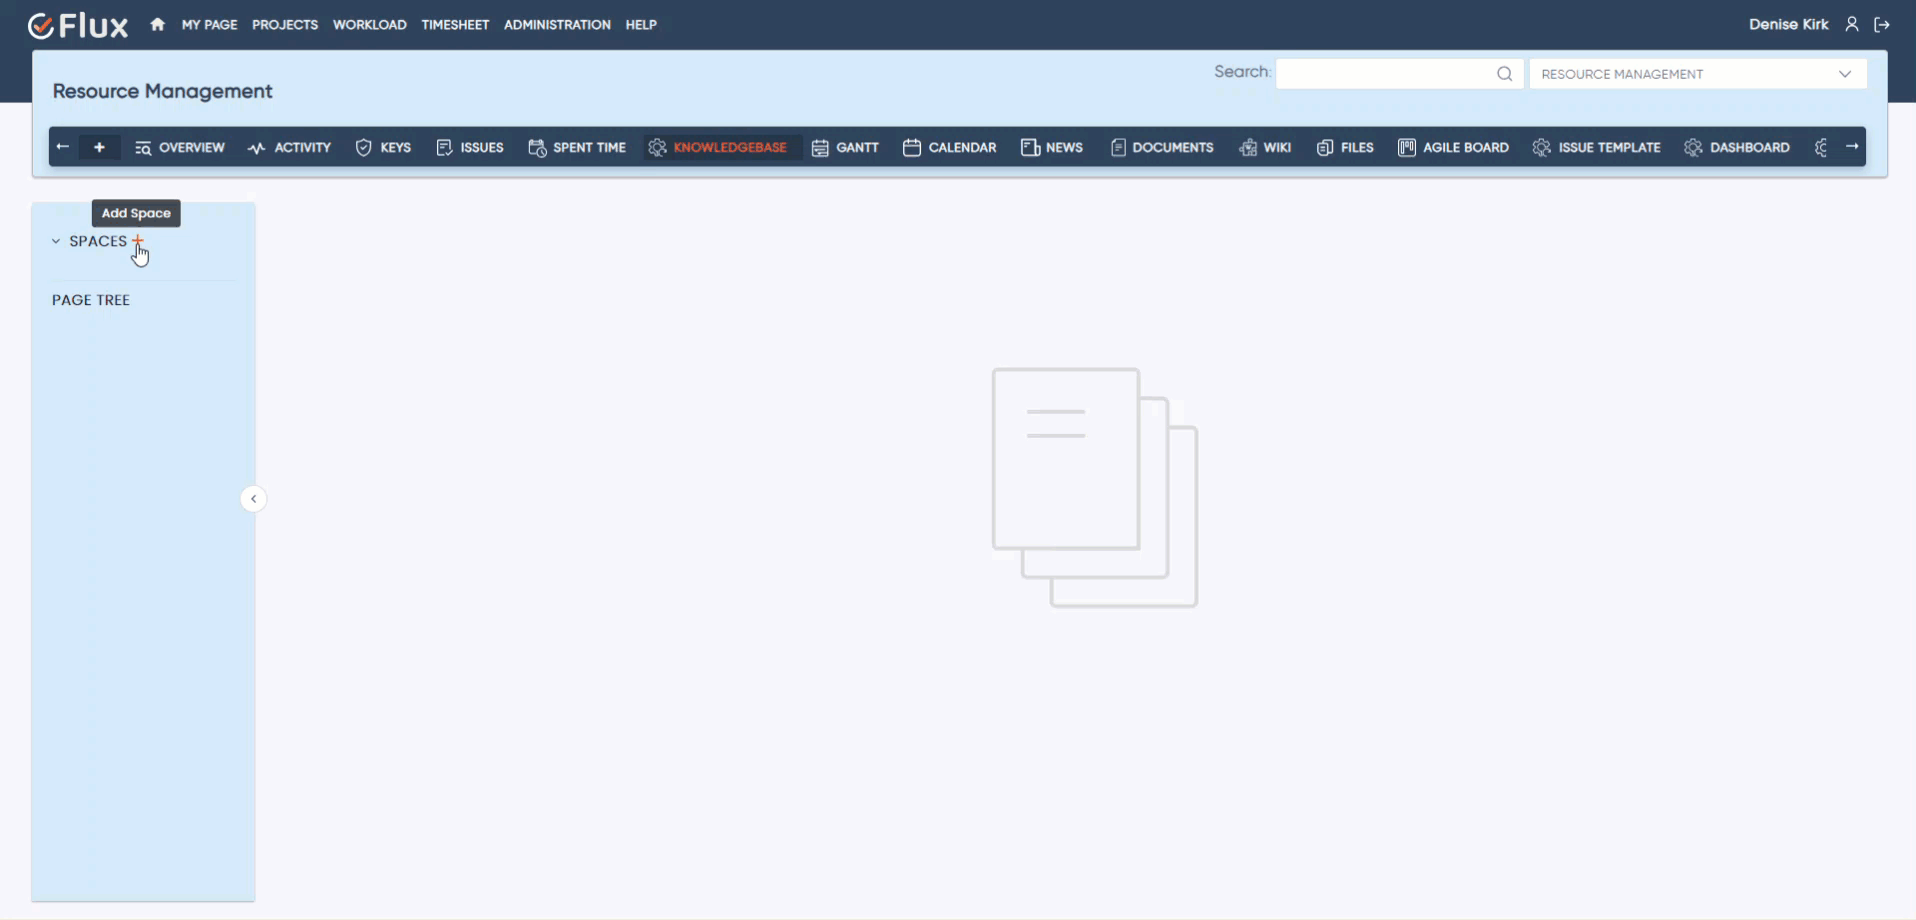Image resolution: width=1916 pixels, height=920 pixels.
Task: Open the Overview panel icon
Action: (x=141, y=147)
